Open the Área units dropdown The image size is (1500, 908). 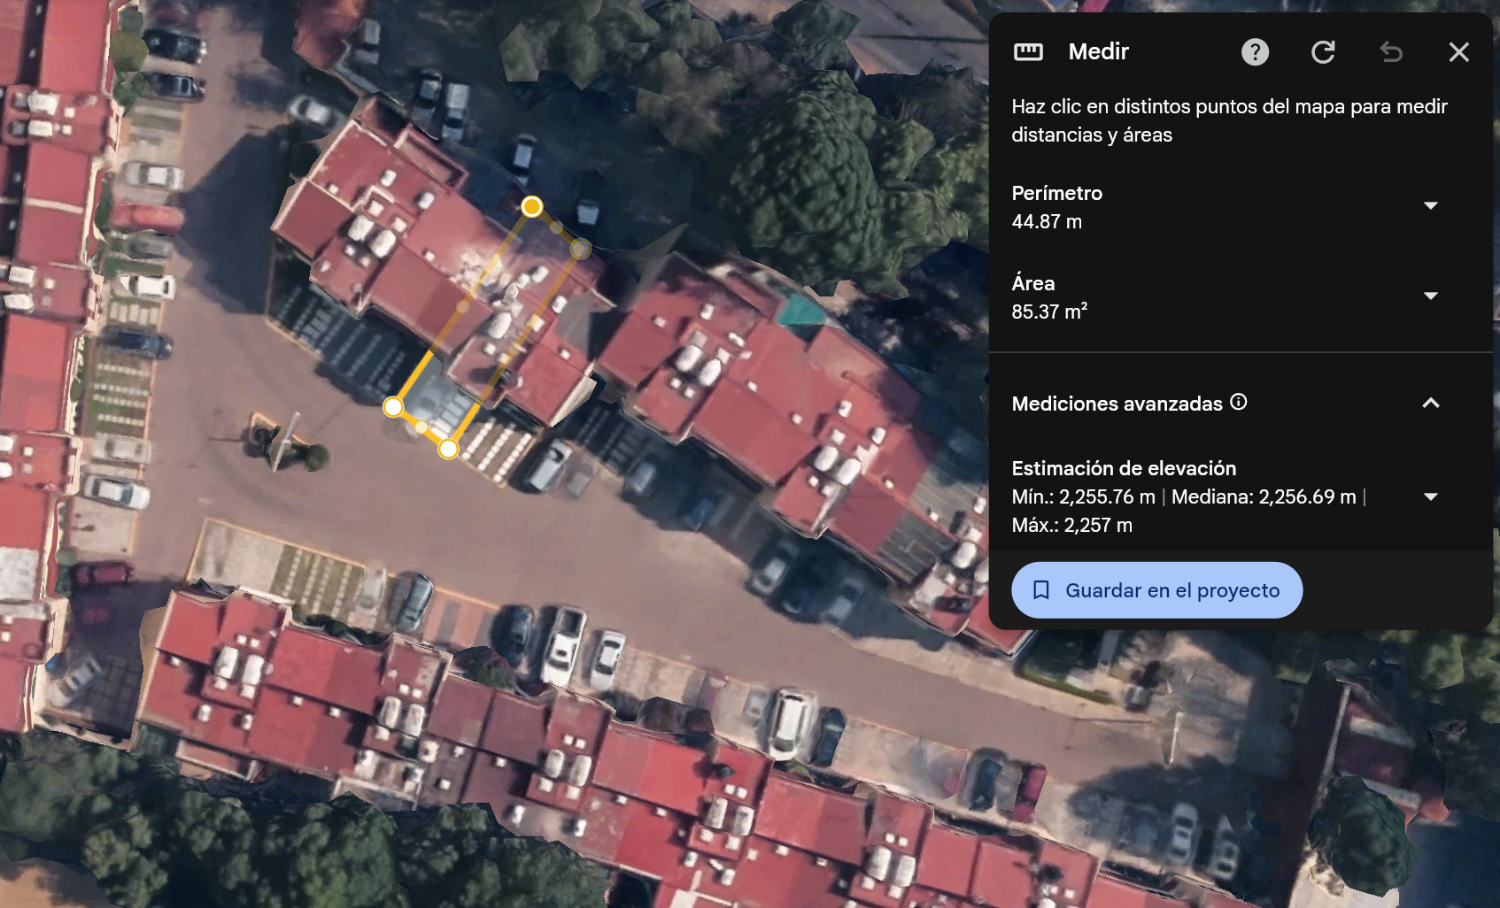click(x=1431, y=296)
